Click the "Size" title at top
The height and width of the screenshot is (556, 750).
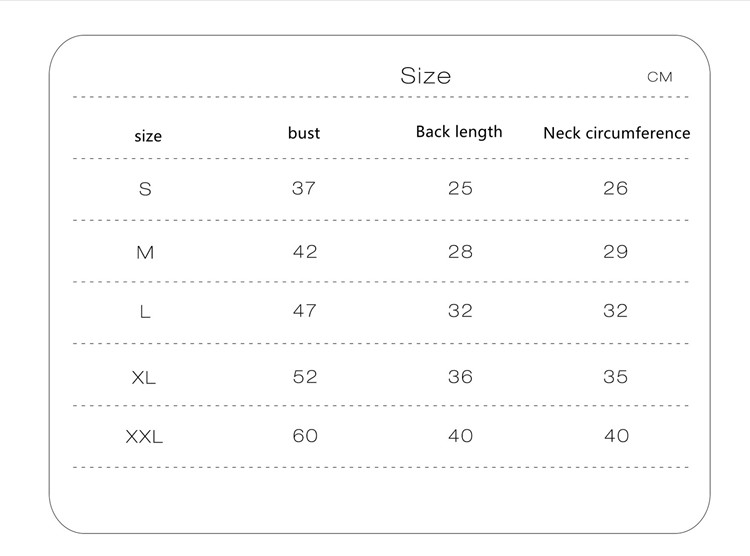[x=425, y=76]
